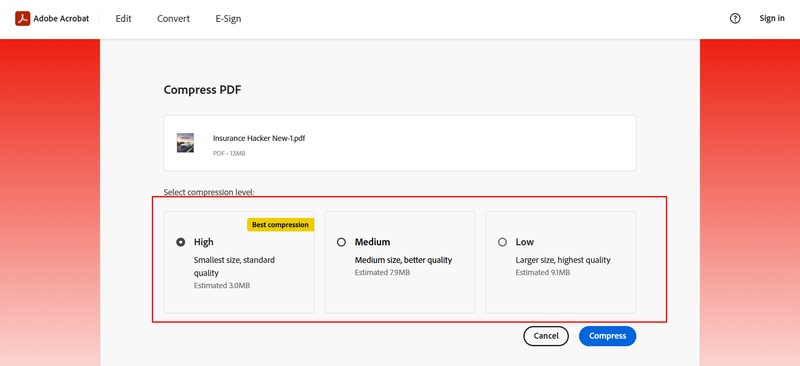Open the Convert menu
The width and height of the screenshot is (800, 366).
173,18
